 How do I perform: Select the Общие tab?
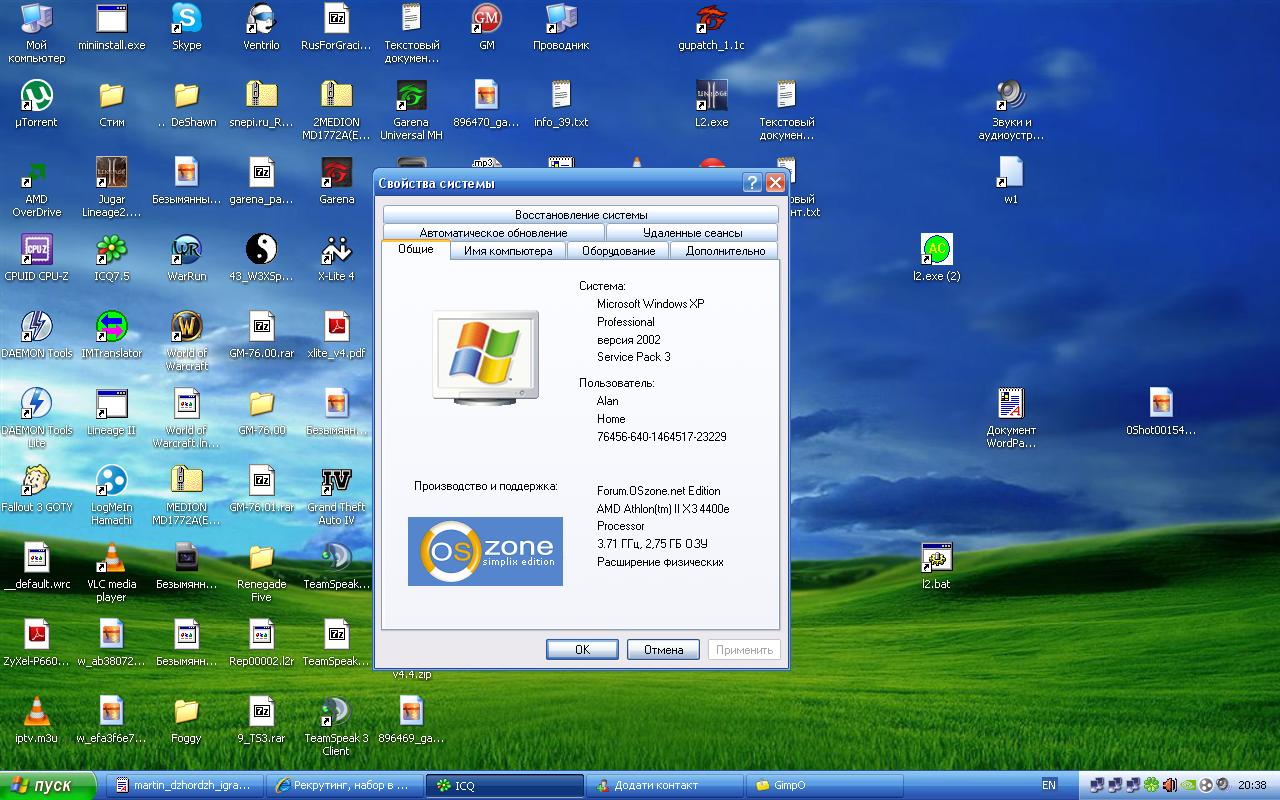click(416, 249)
